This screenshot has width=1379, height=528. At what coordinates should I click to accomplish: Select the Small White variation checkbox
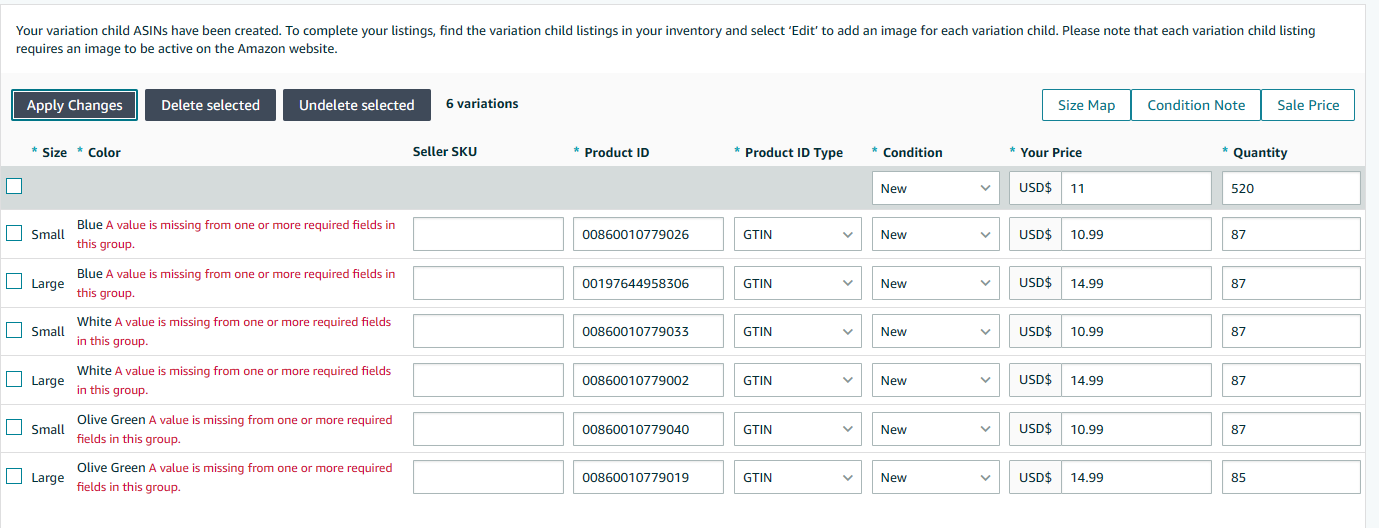point(14,329)
